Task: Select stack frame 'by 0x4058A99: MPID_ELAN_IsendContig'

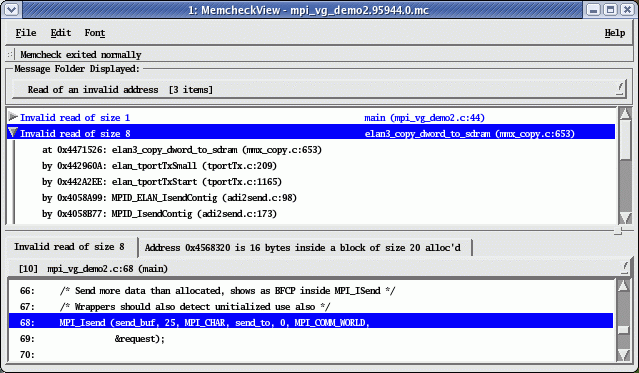Action: tap(169, 198)
